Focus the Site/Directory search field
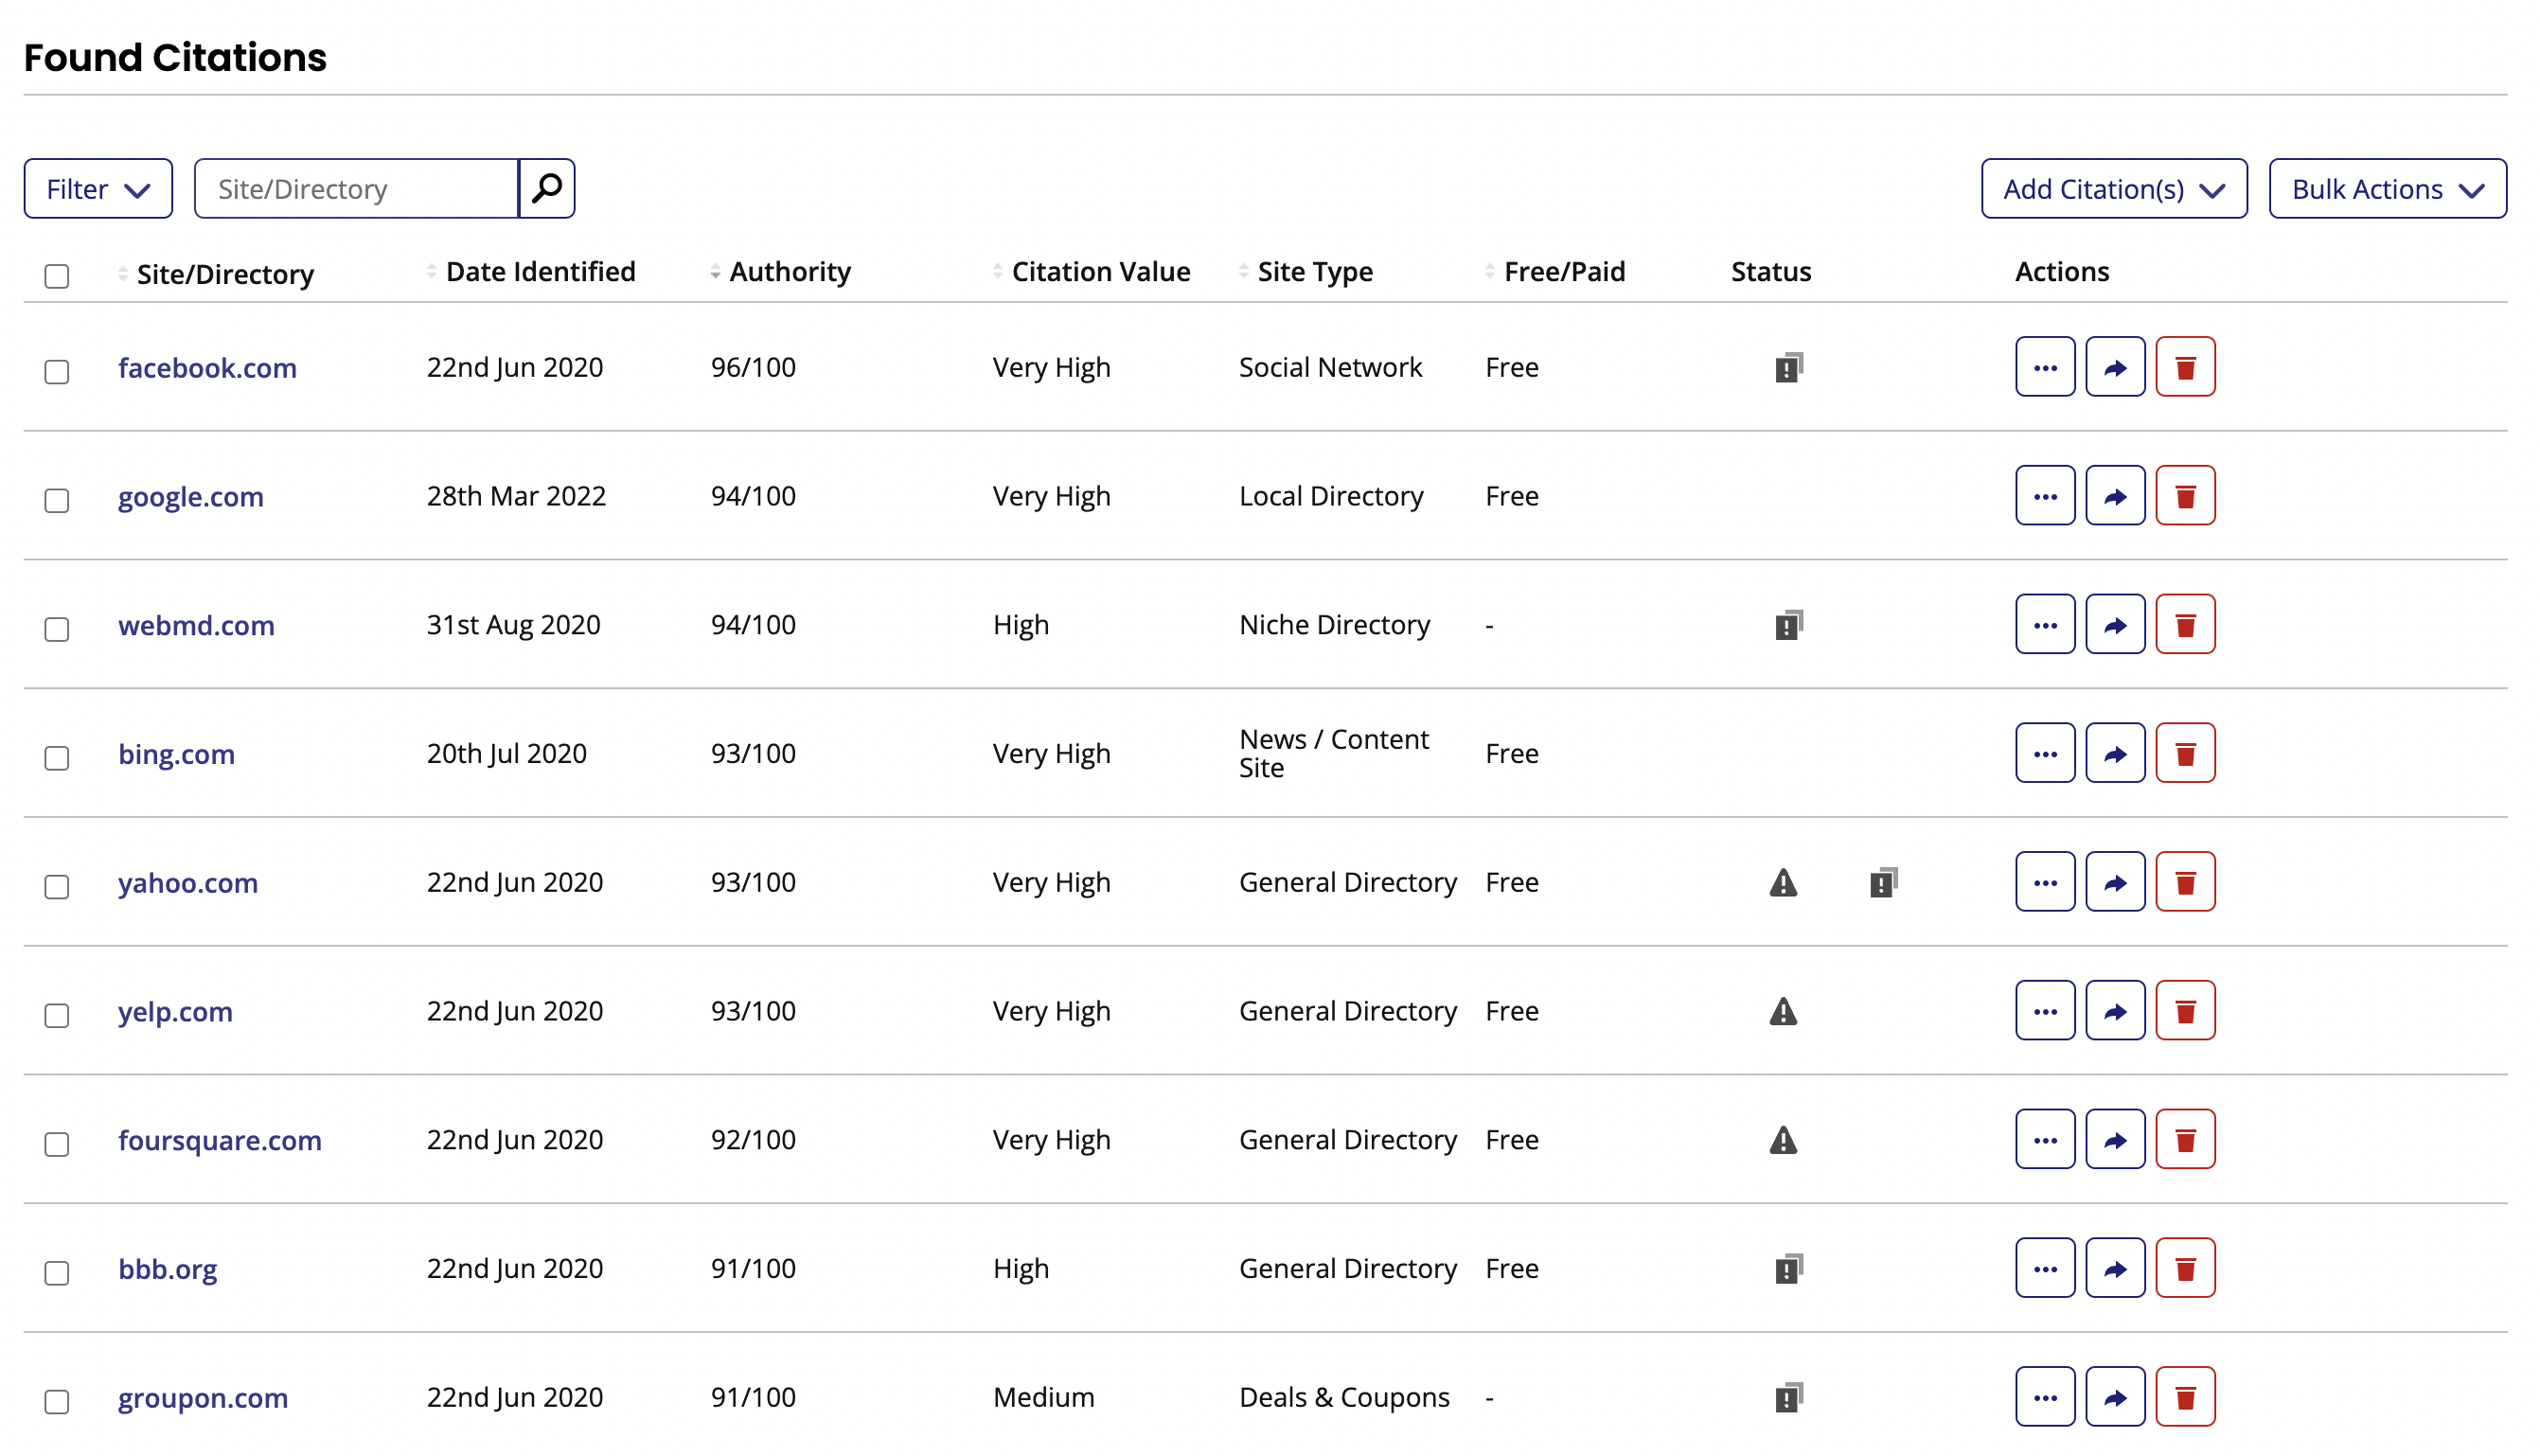The height and width of the screenshot is (1456, 2540). coord(356,188)
